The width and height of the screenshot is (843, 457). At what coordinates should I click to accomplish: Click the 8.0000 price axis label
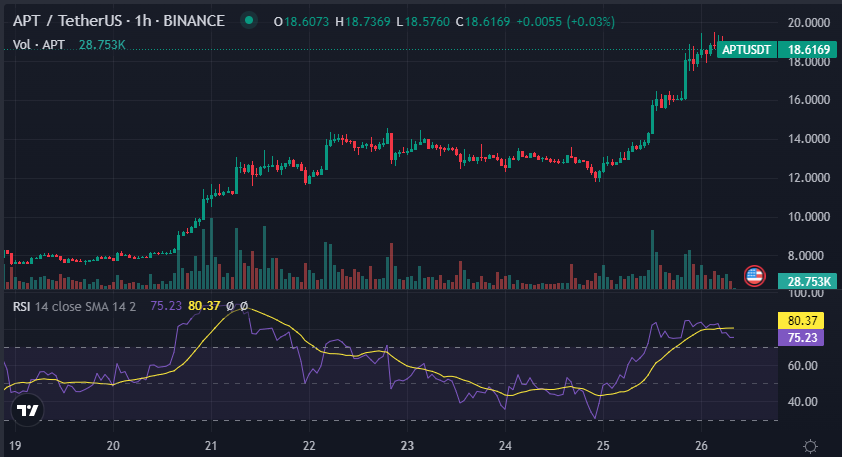tap(805, 256)
